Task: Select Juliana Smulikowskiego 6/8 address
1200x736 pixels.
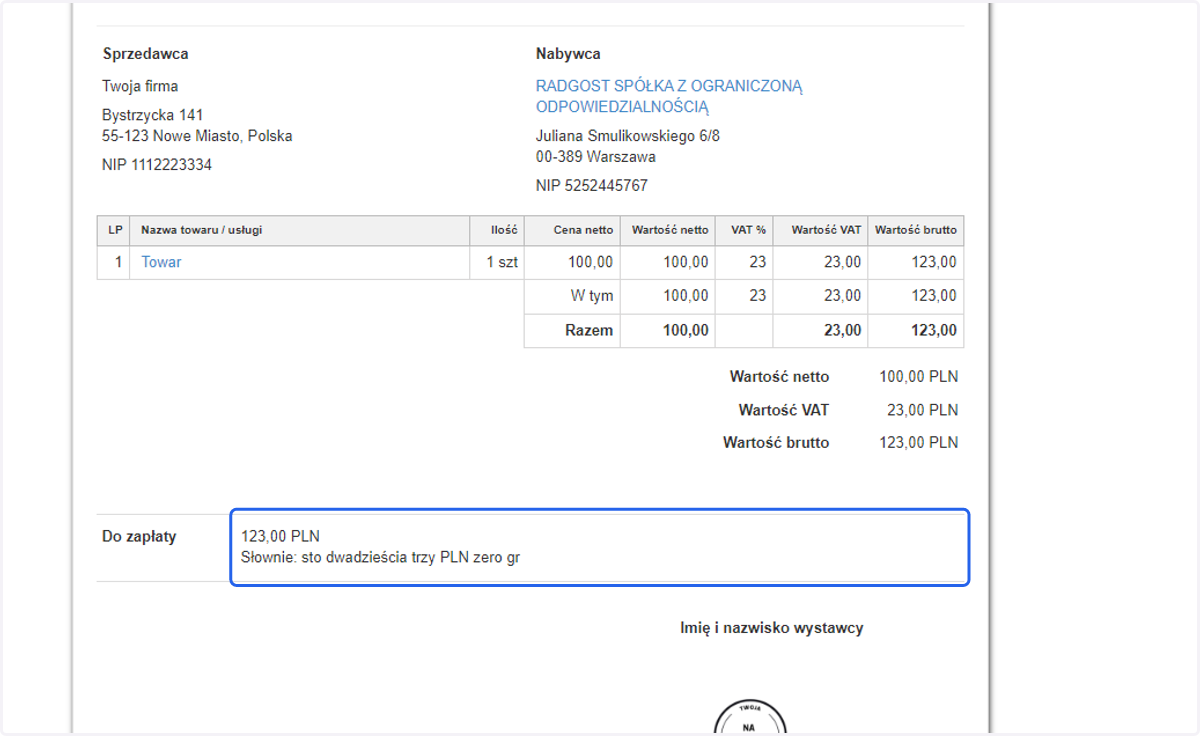Action: pos(628,136)
